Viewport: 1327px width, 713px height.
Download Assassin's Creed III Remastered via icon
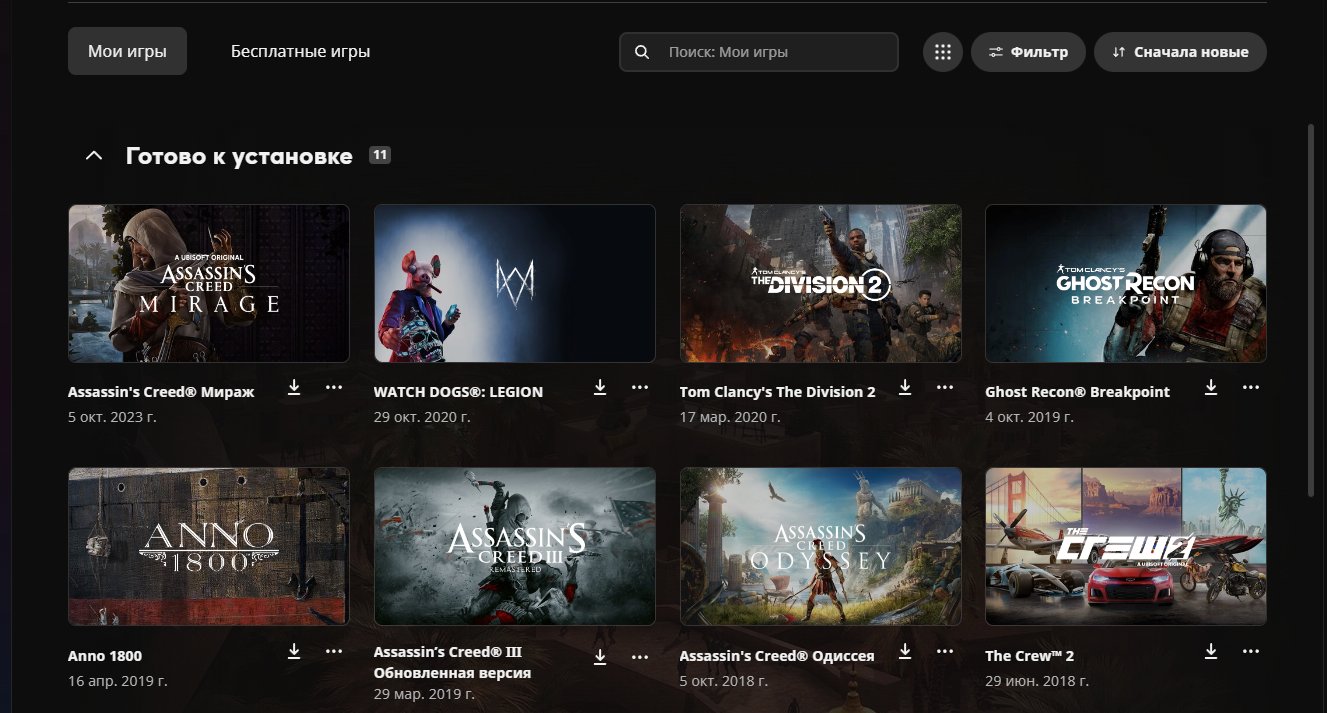(x=600, y=657)
